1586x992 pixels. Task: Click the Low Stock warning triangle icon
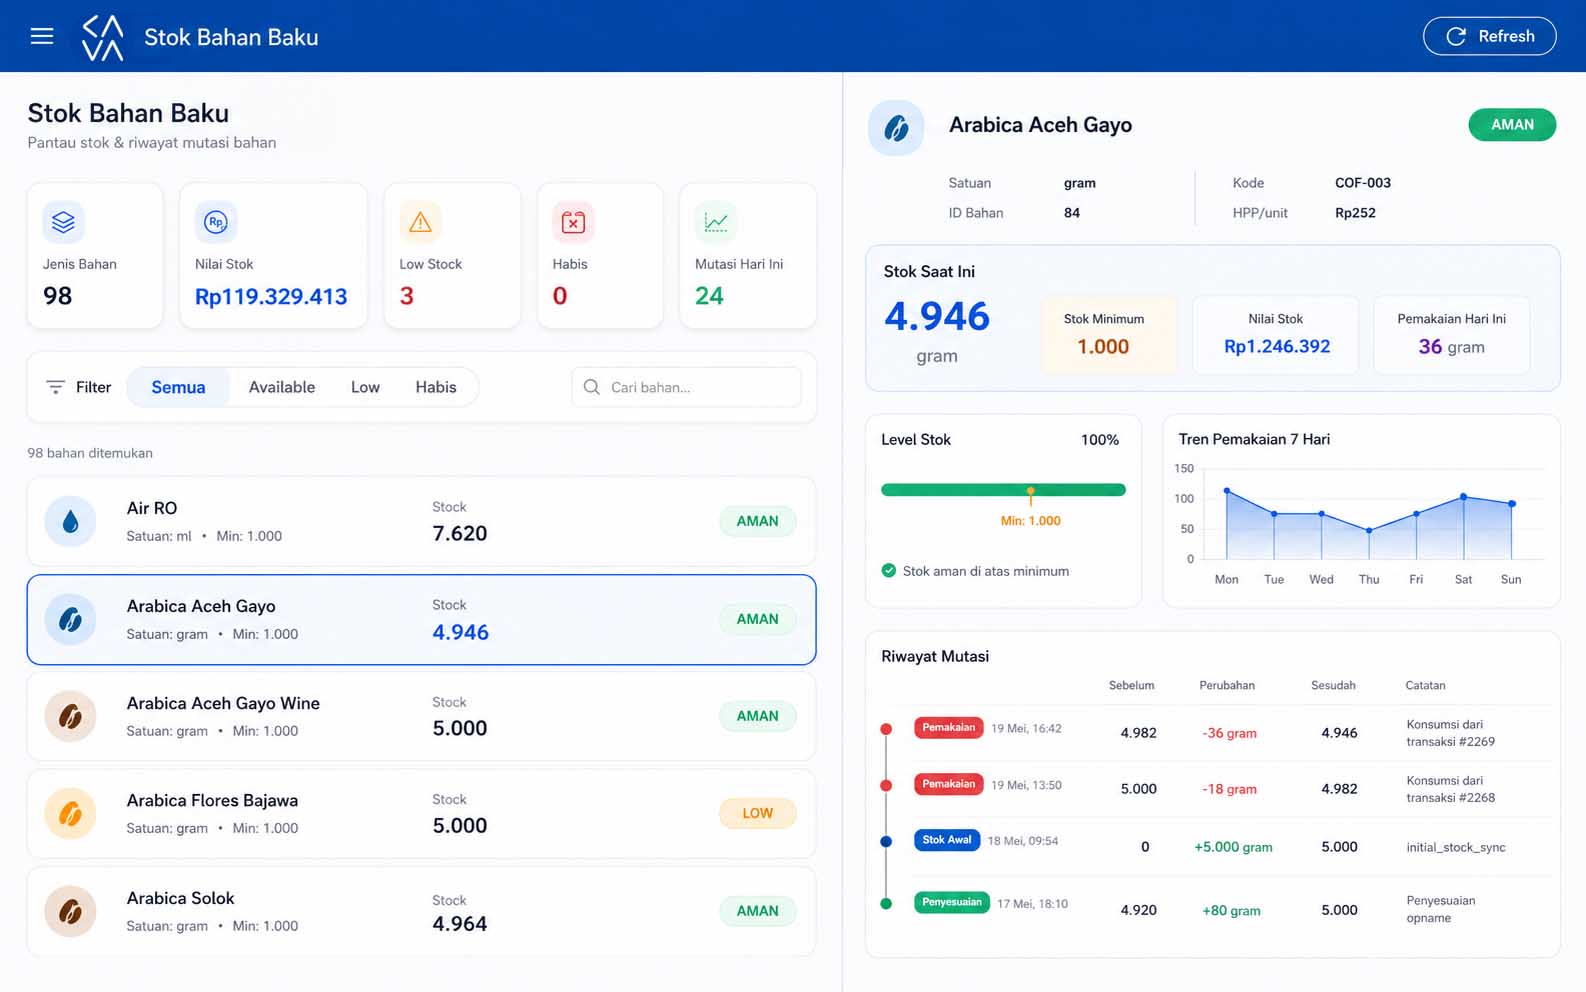pos(420,222)
